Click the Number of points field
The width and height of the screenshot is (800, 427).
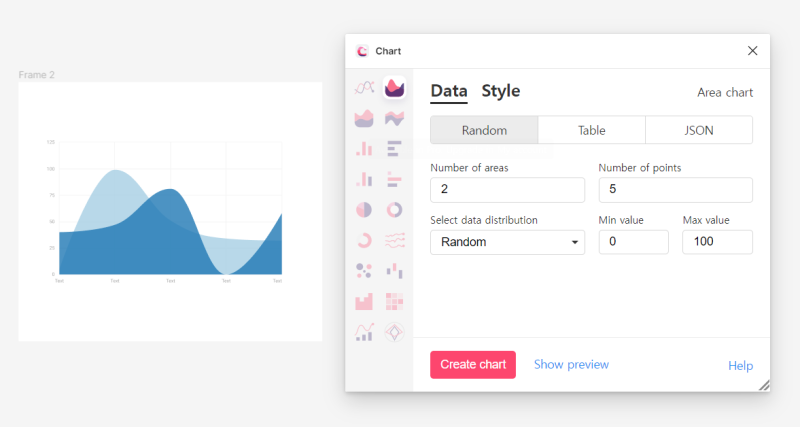(676, 189)
